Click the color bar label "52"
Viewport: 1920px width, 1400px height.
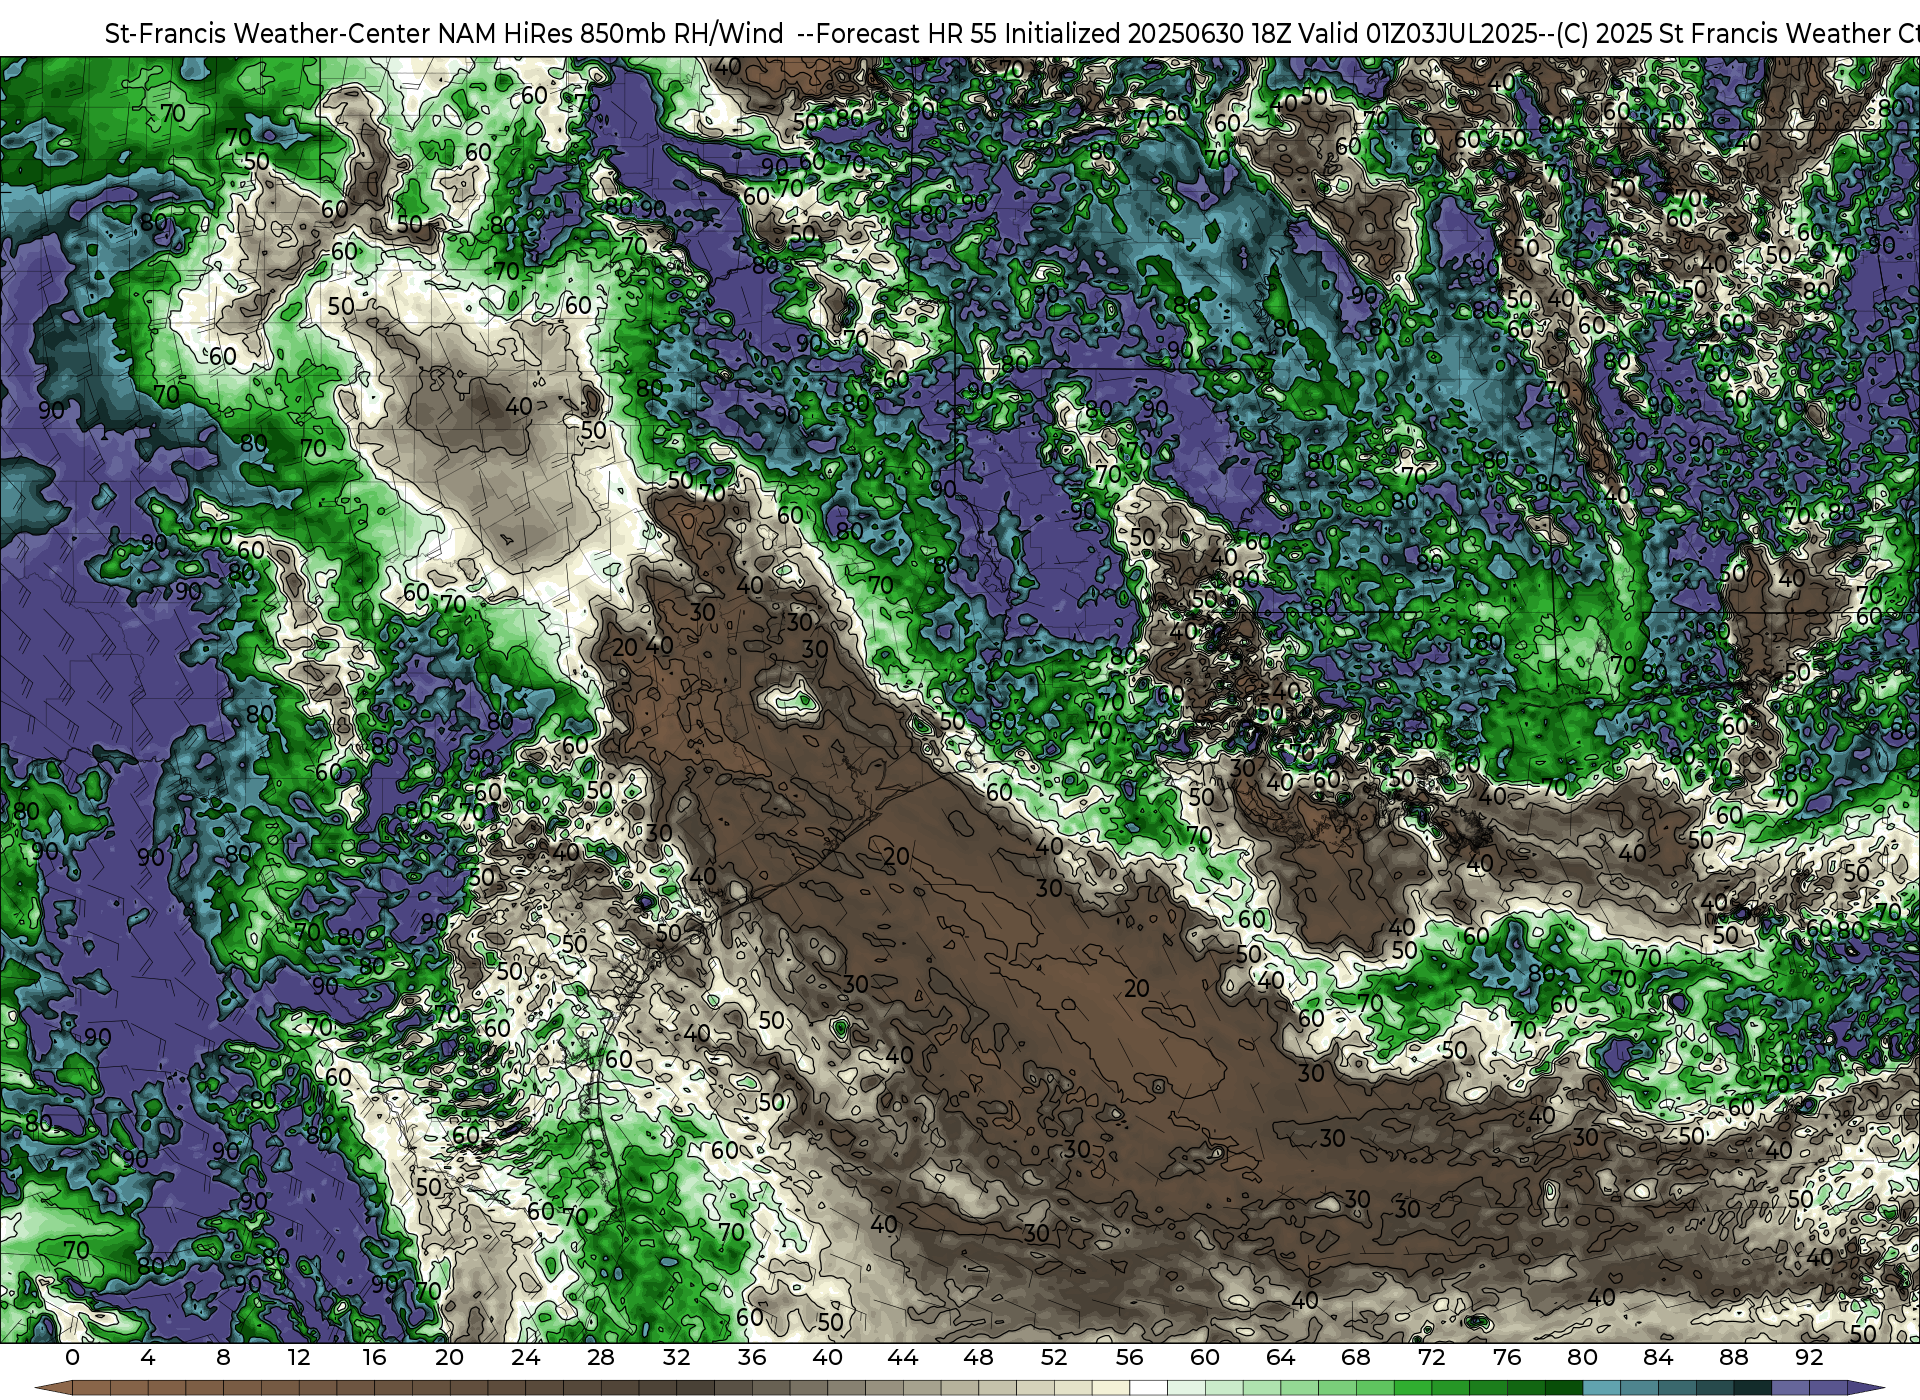point(1054,1358)
